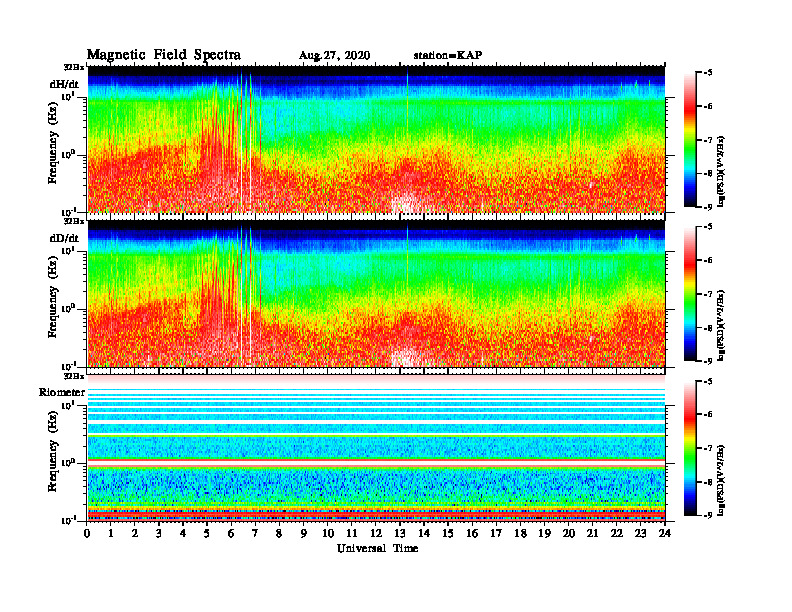Click the "Riometer" panel label
This screenshot has width=792, height=612.
click(62, 392)
